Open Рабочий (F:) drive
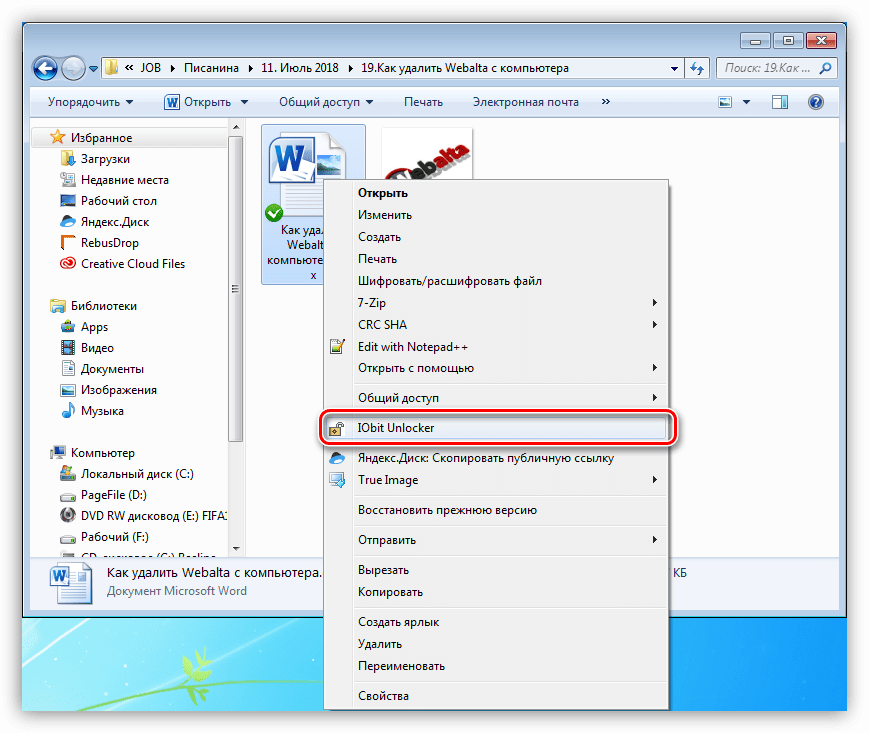Image resolution: width=869 pixels, height=733 pixels. pyautogui.click(x=115, y=537)
